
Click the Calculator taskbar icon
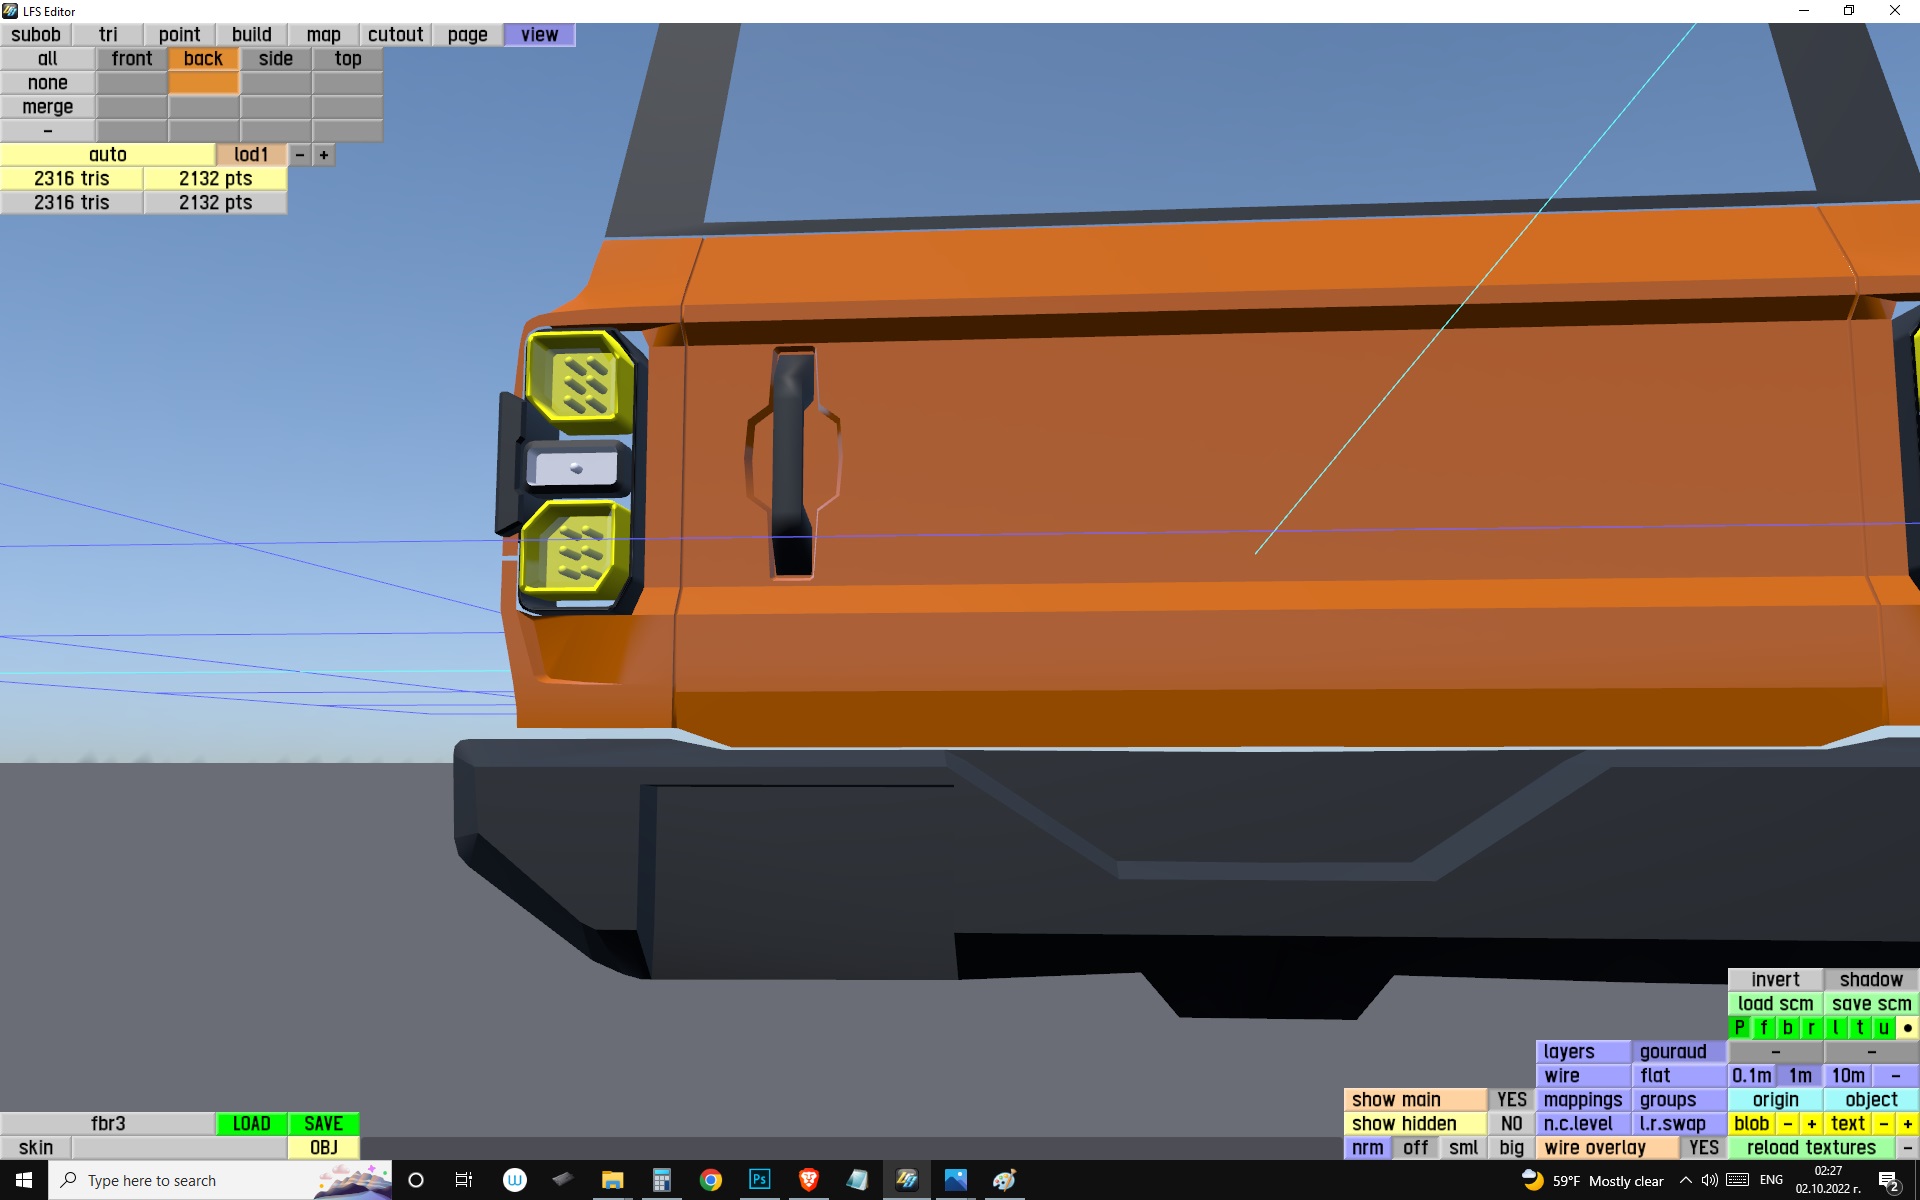(661, 1180)
